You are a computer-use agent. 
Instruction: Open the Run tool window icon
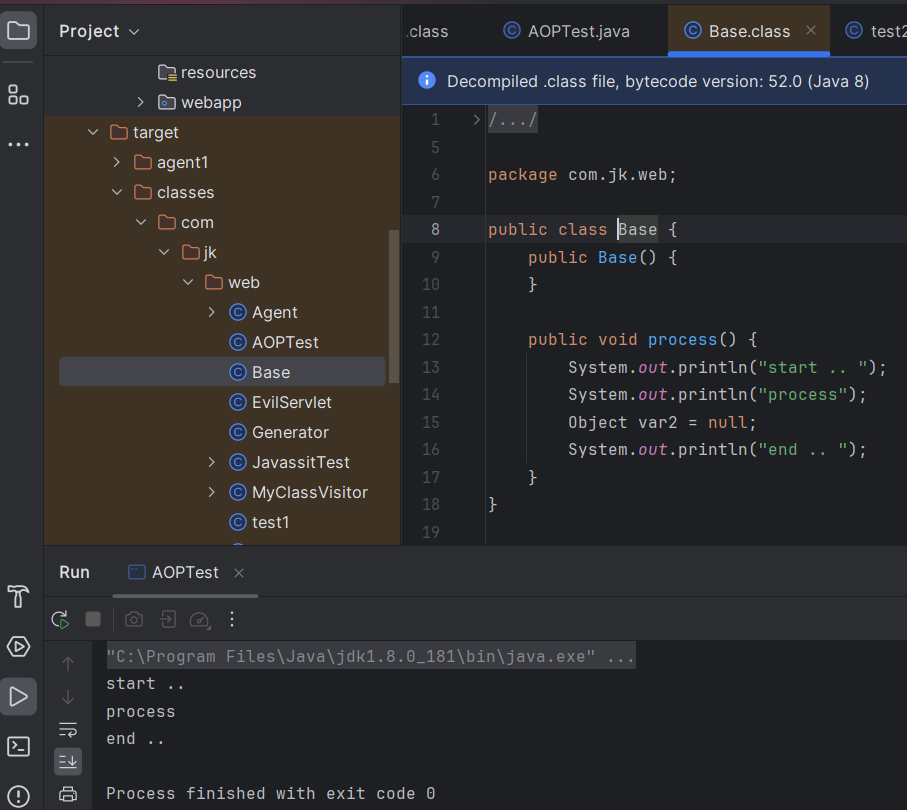tap(19, 697)
